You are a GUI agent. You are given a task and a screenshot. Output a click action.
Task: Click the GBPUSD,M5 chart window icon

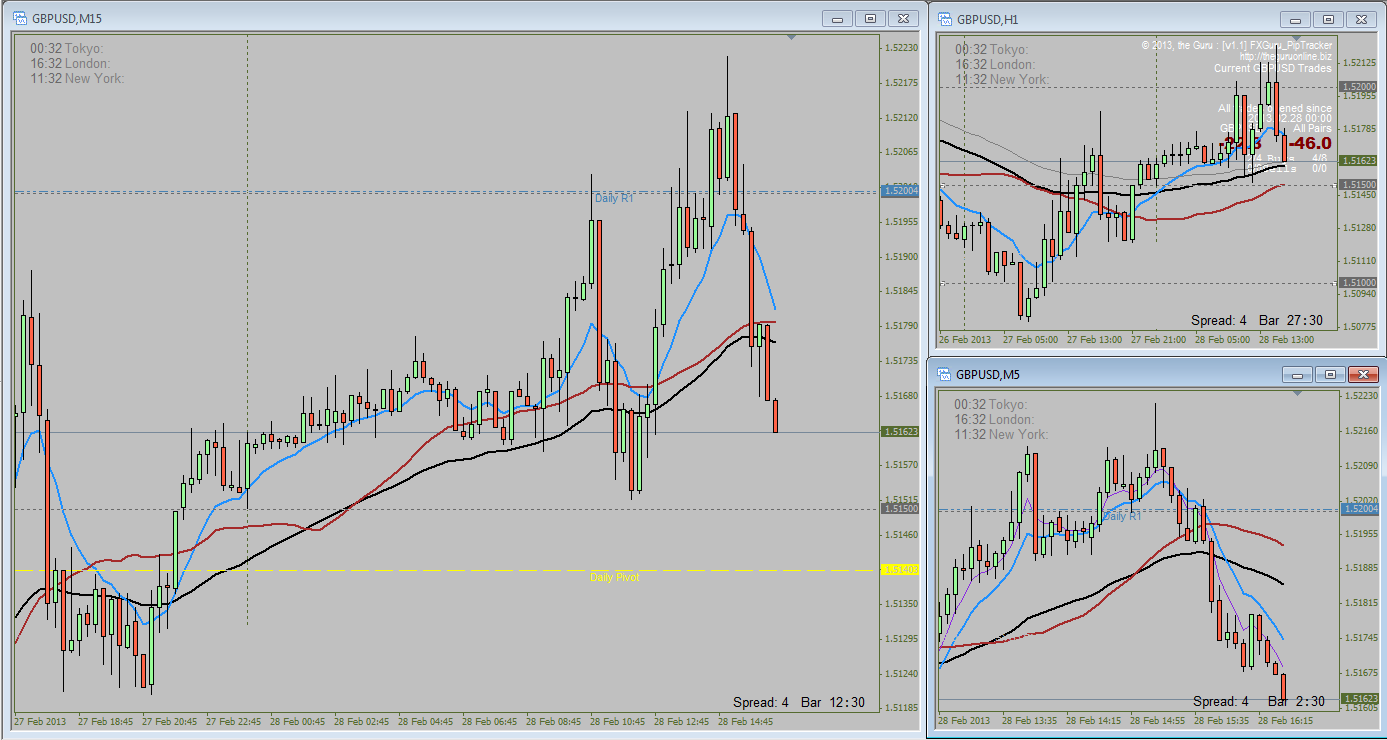click(x=944, y=374)
